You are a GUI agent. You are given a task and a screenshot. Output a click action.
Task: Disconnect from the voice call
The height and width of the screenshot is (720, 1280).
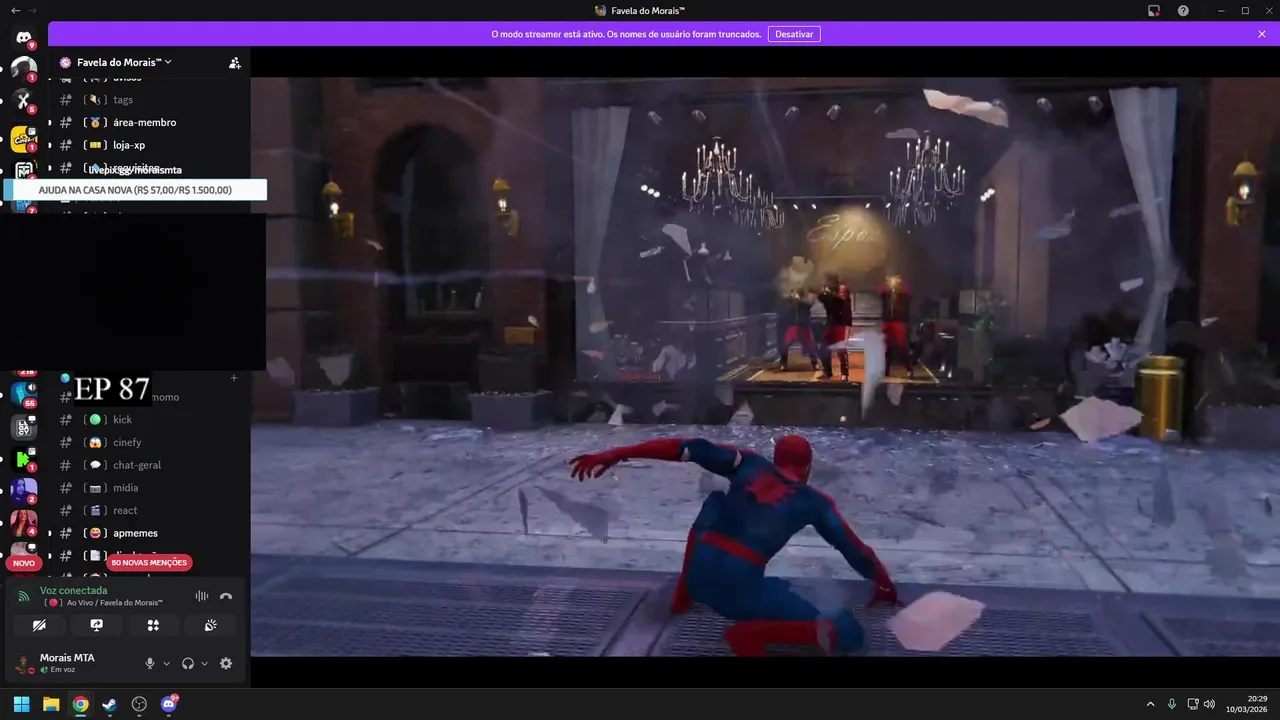tap(226, 596)
